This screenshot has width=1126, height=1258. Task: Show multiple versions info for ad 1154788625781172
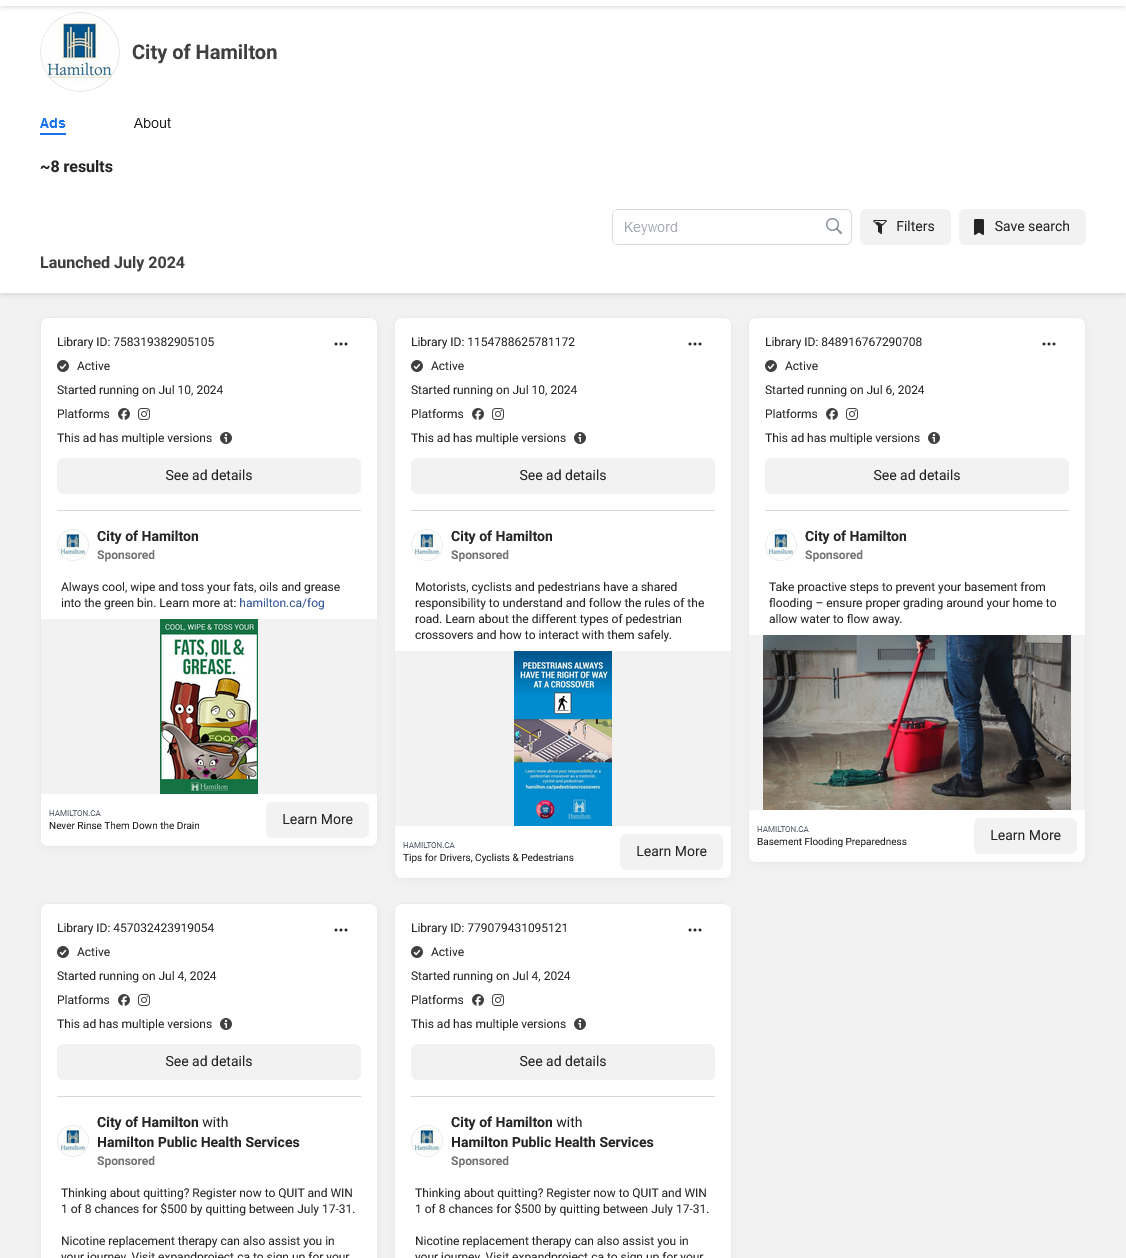(x=580, y=438)
